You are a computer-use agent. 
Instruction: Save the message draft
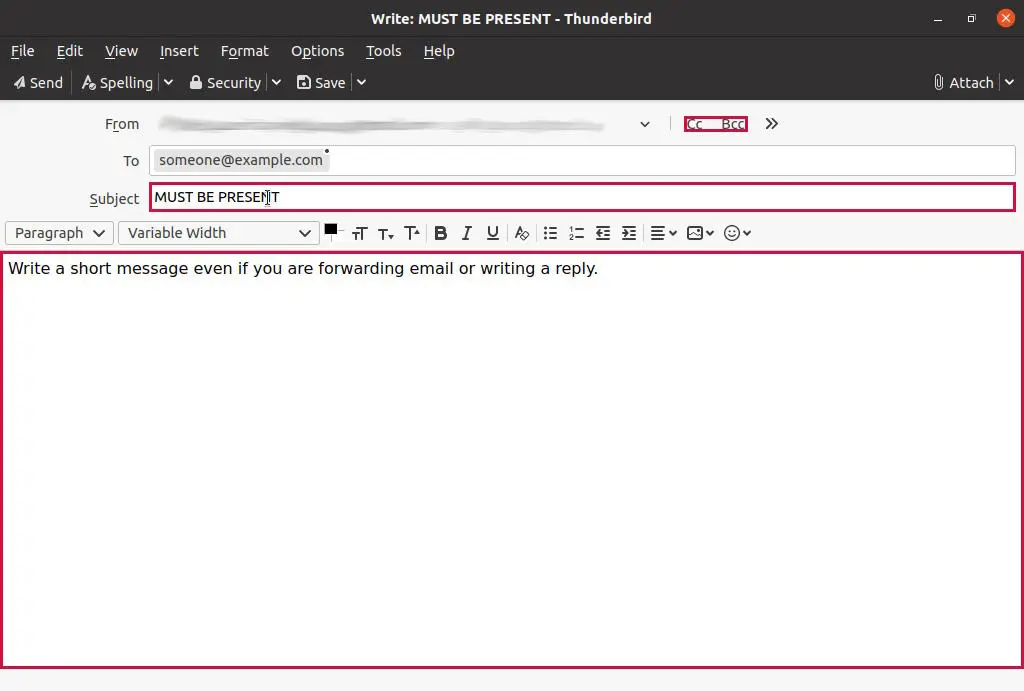(321, 83)
